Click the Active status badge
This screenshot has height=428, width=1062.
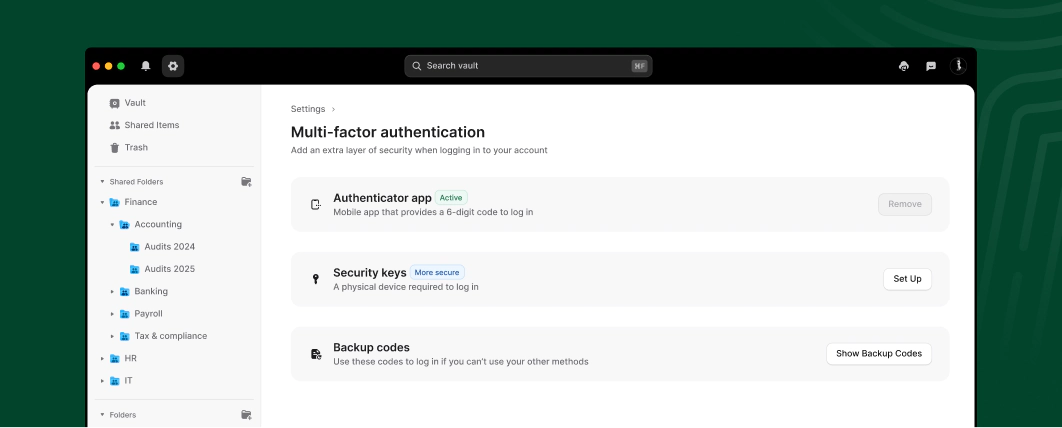coord(451,198)
